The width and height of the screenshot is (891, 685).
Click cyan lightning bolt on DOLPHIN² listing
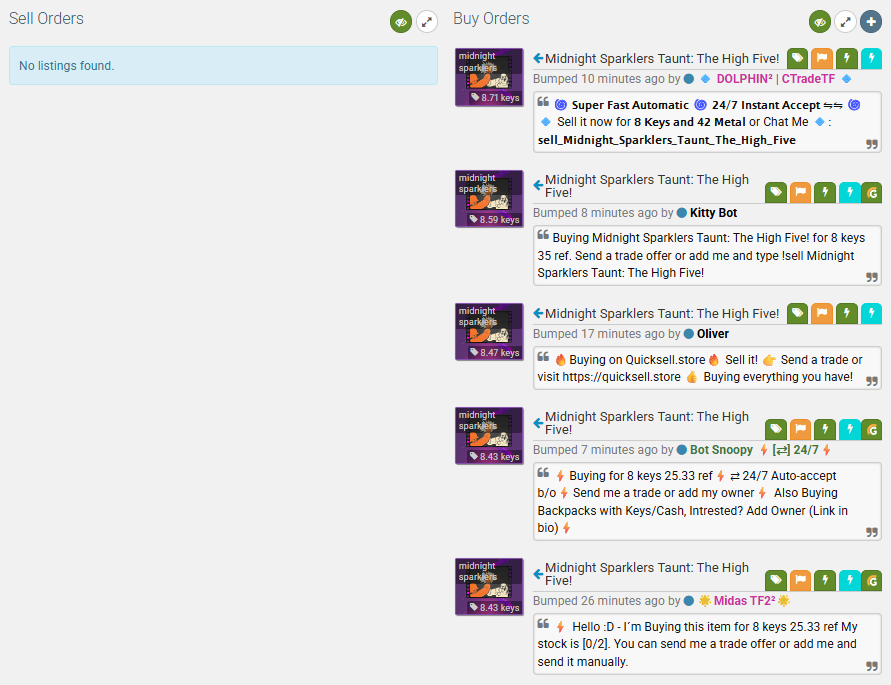(871, 58)
